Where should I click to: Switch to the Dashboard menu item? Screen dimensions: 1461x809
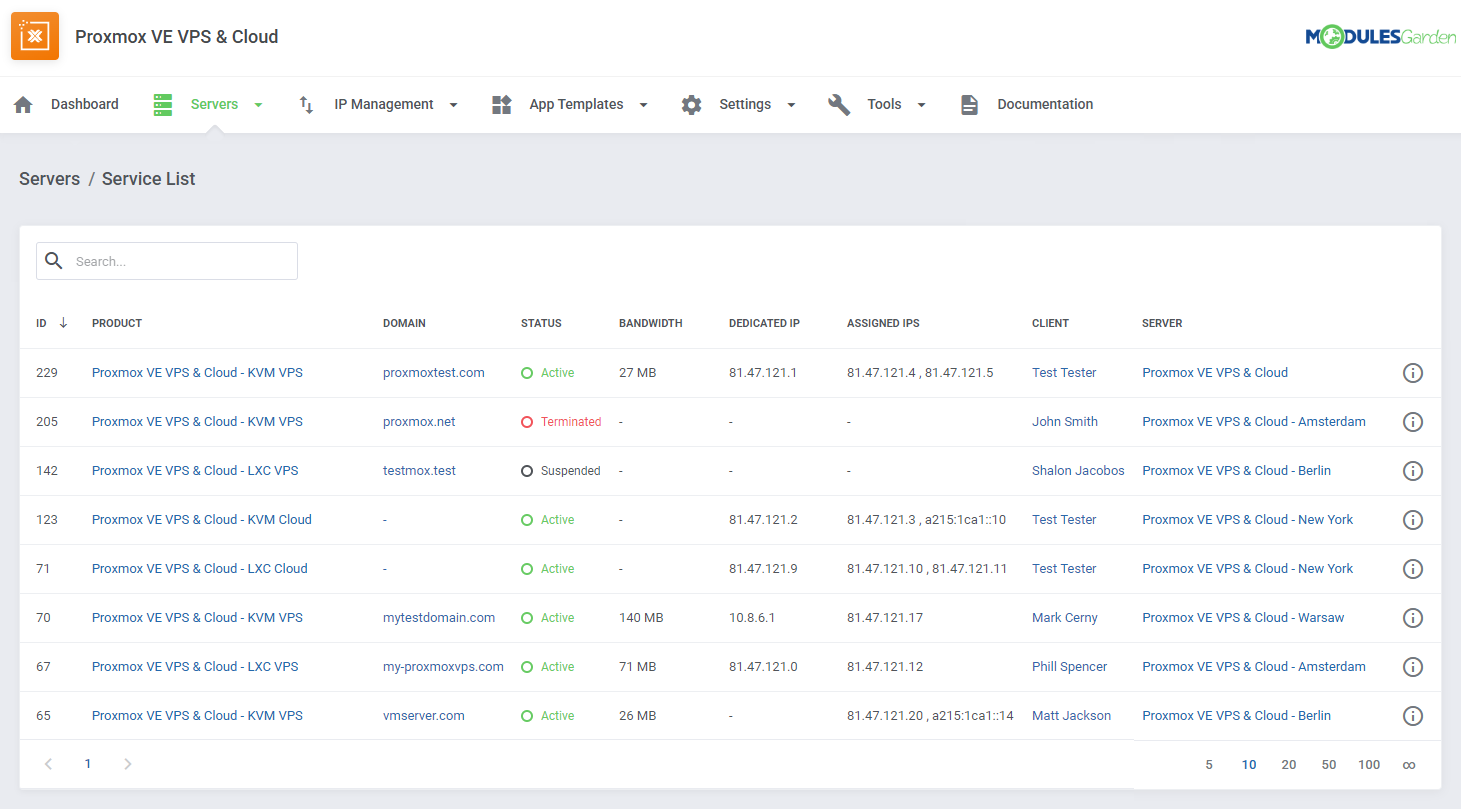point(85,103)
